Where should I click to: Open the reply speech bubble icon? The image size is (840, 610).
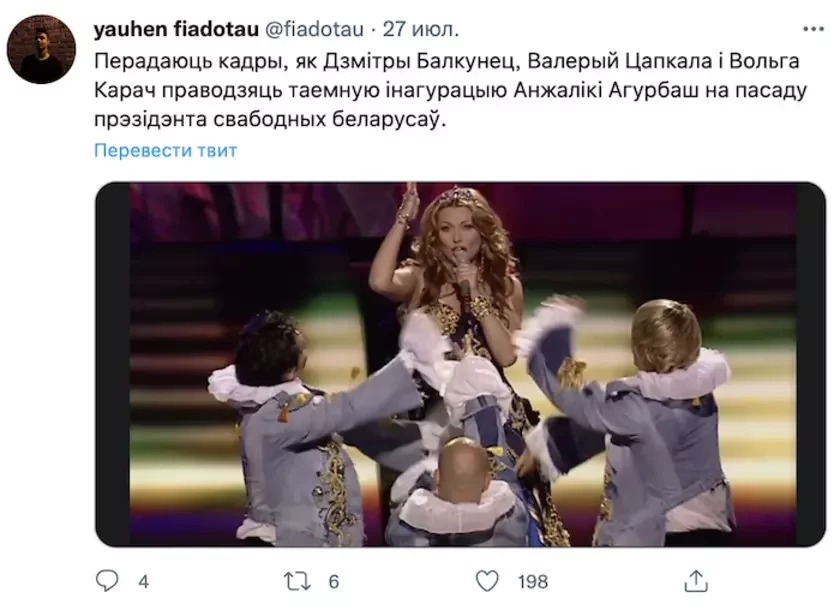(x=106, y=581)
